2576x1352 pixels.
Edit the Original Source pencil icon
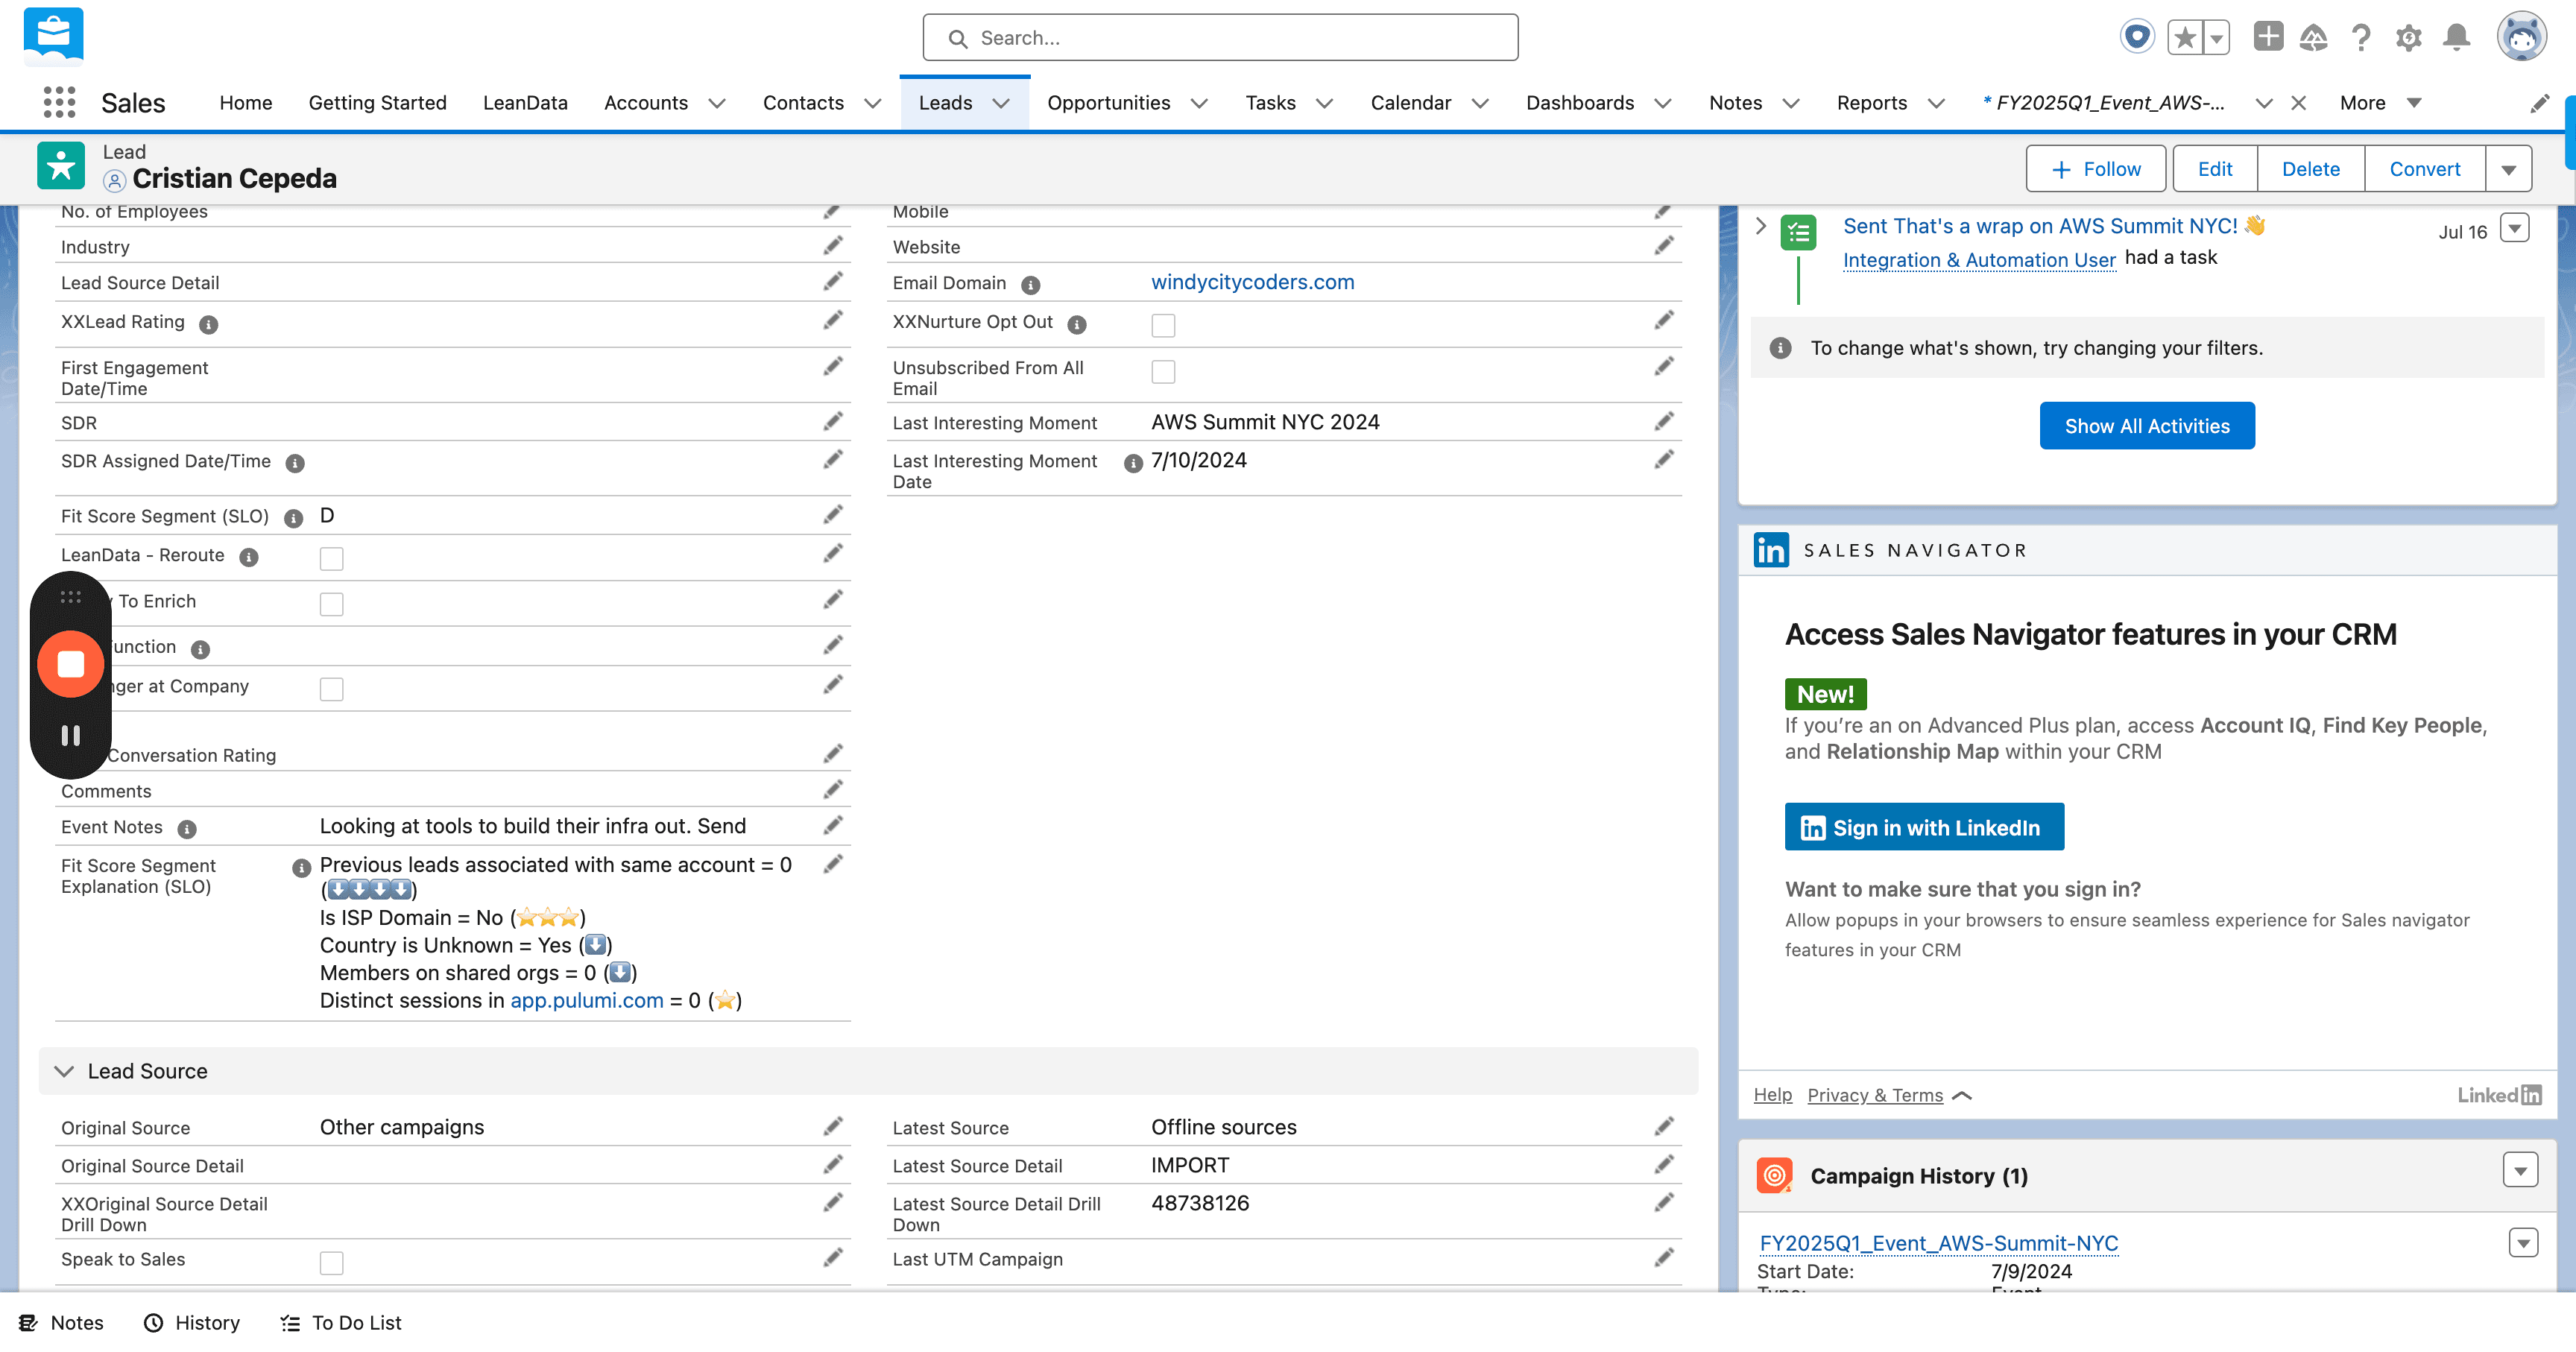(832, 1127)
